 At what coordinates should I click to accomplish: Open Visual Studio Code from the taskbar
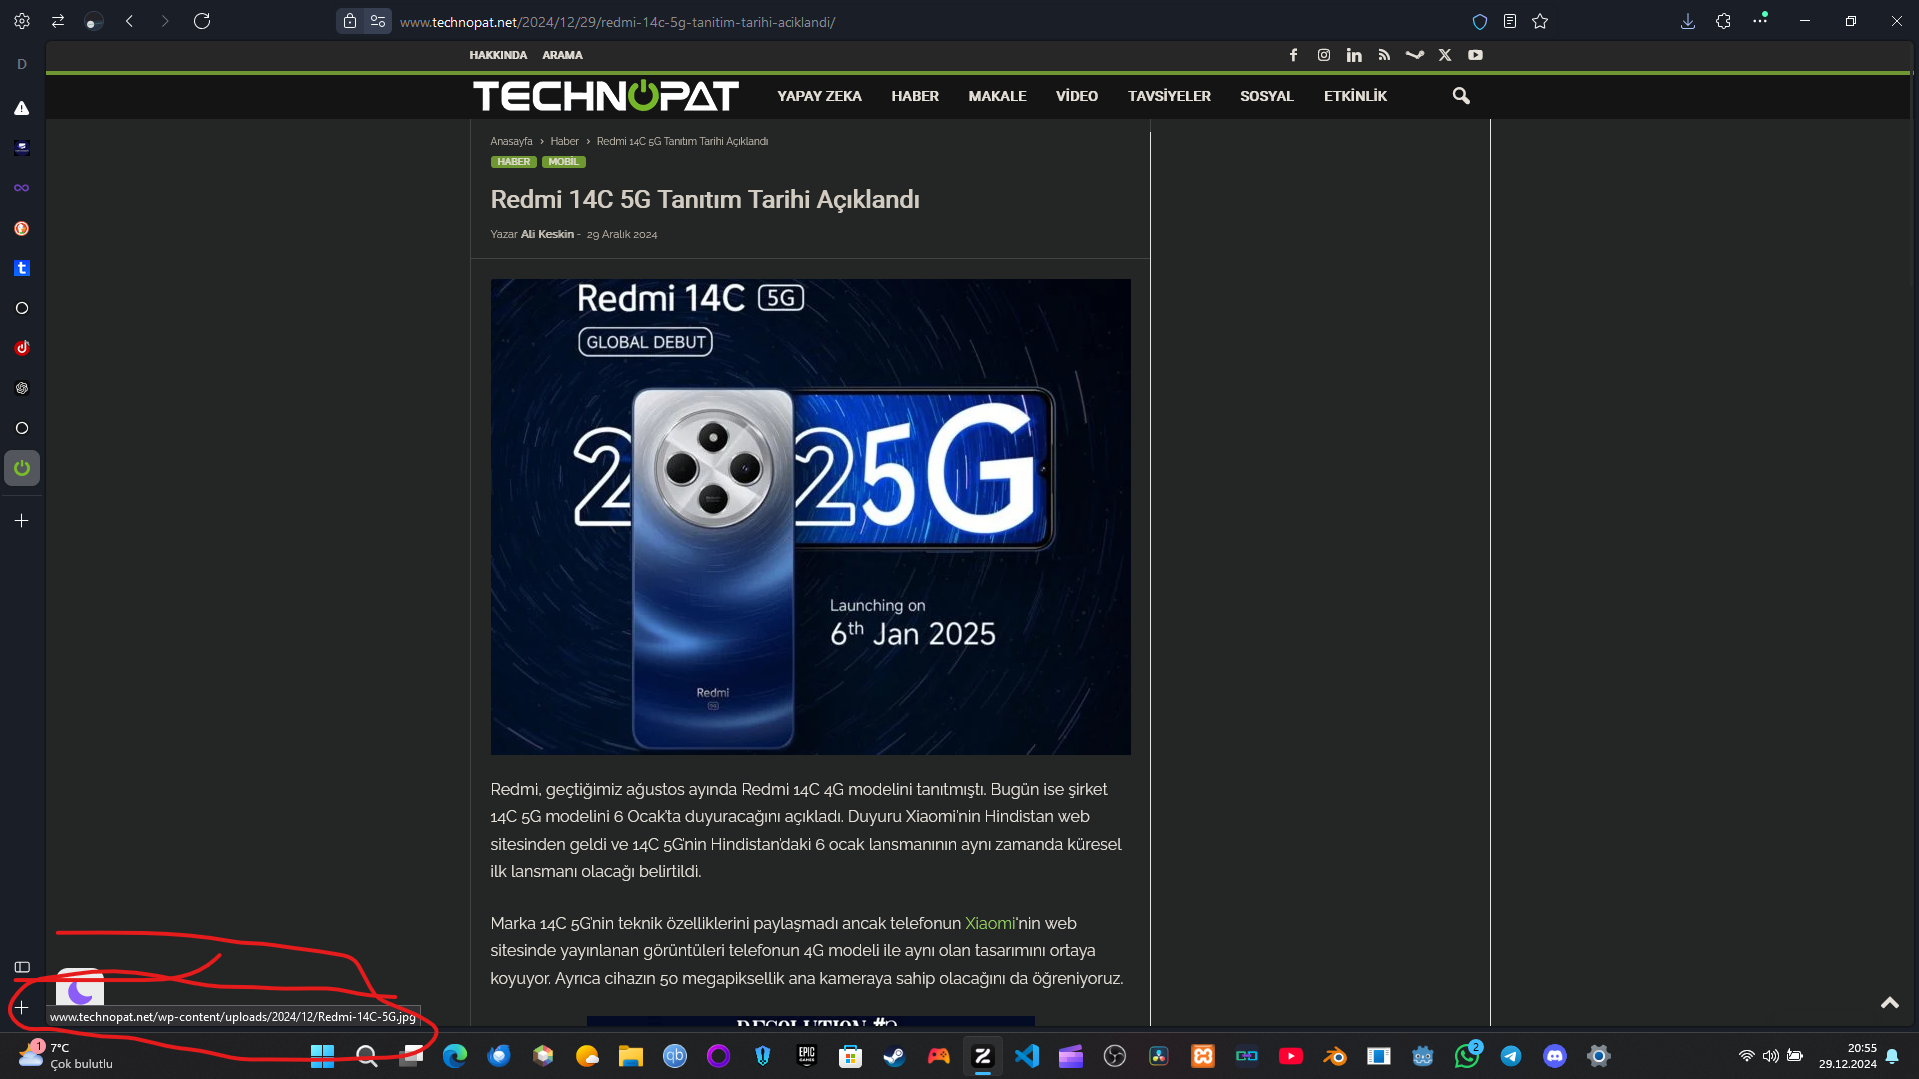tap(1027, 1056)
